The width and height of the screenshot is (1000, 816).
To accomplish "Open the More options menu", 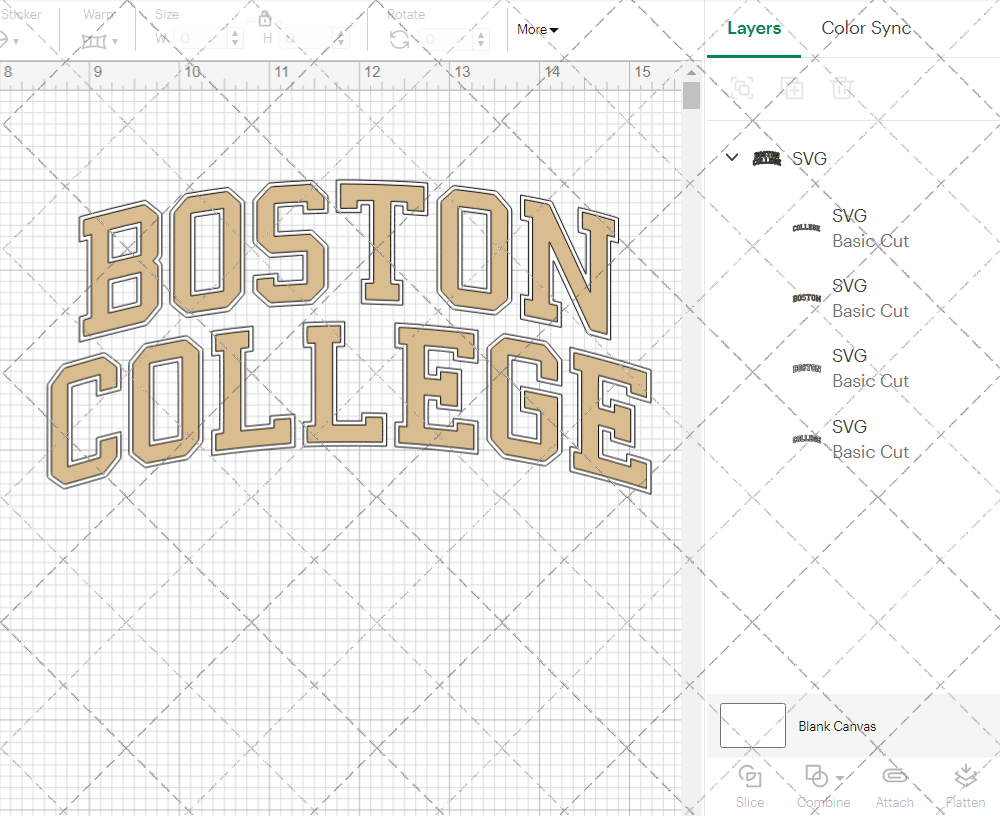I will click(537, 30).
